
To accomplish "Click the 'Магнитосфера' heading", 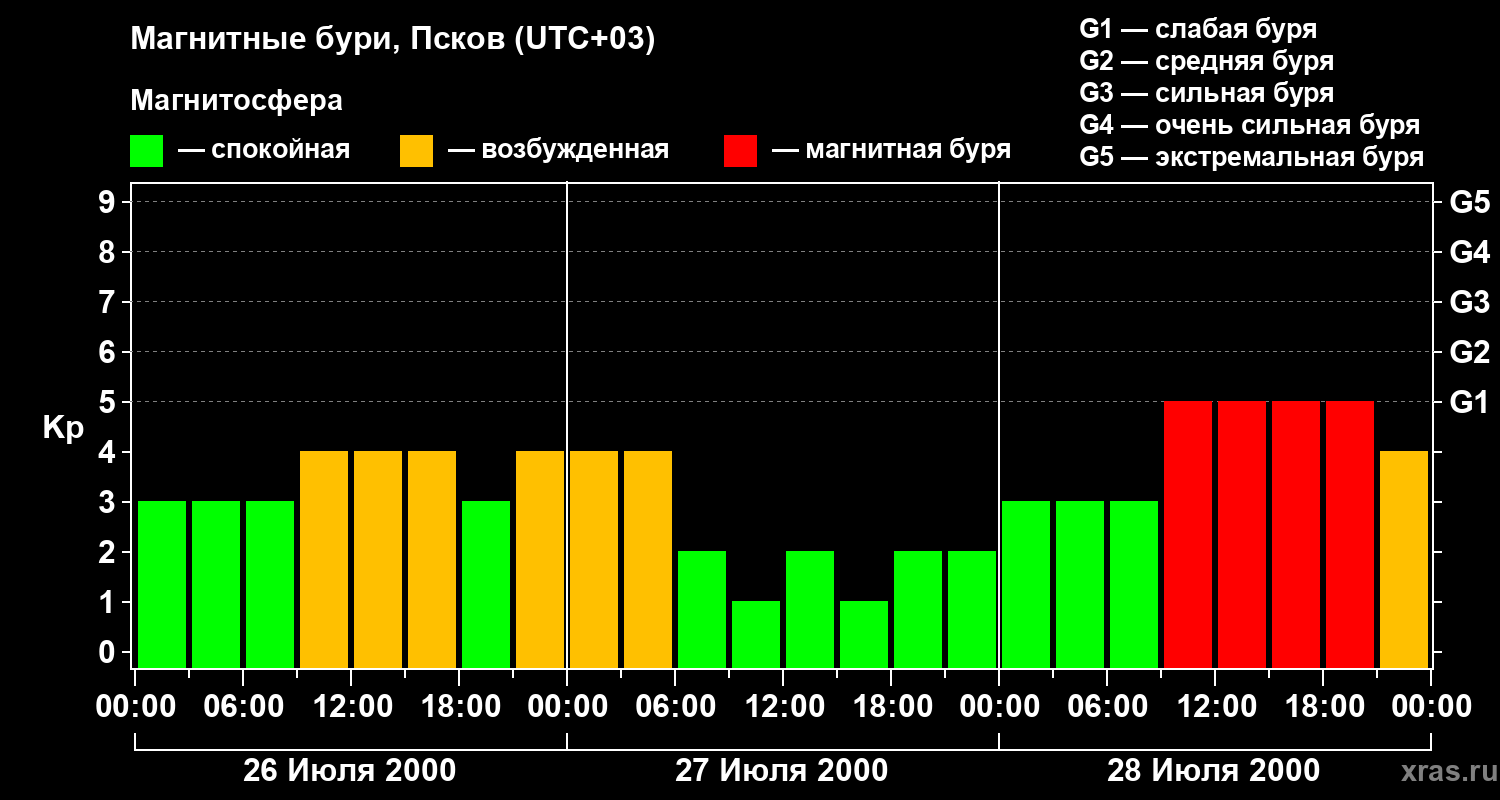I will coord(236,100).
